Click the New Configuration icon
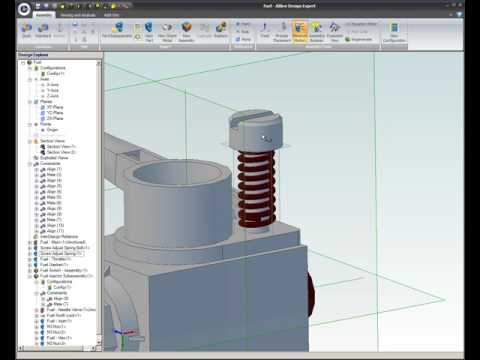The height and width of the screenshot is (360, 480). (x=394, y=32)
